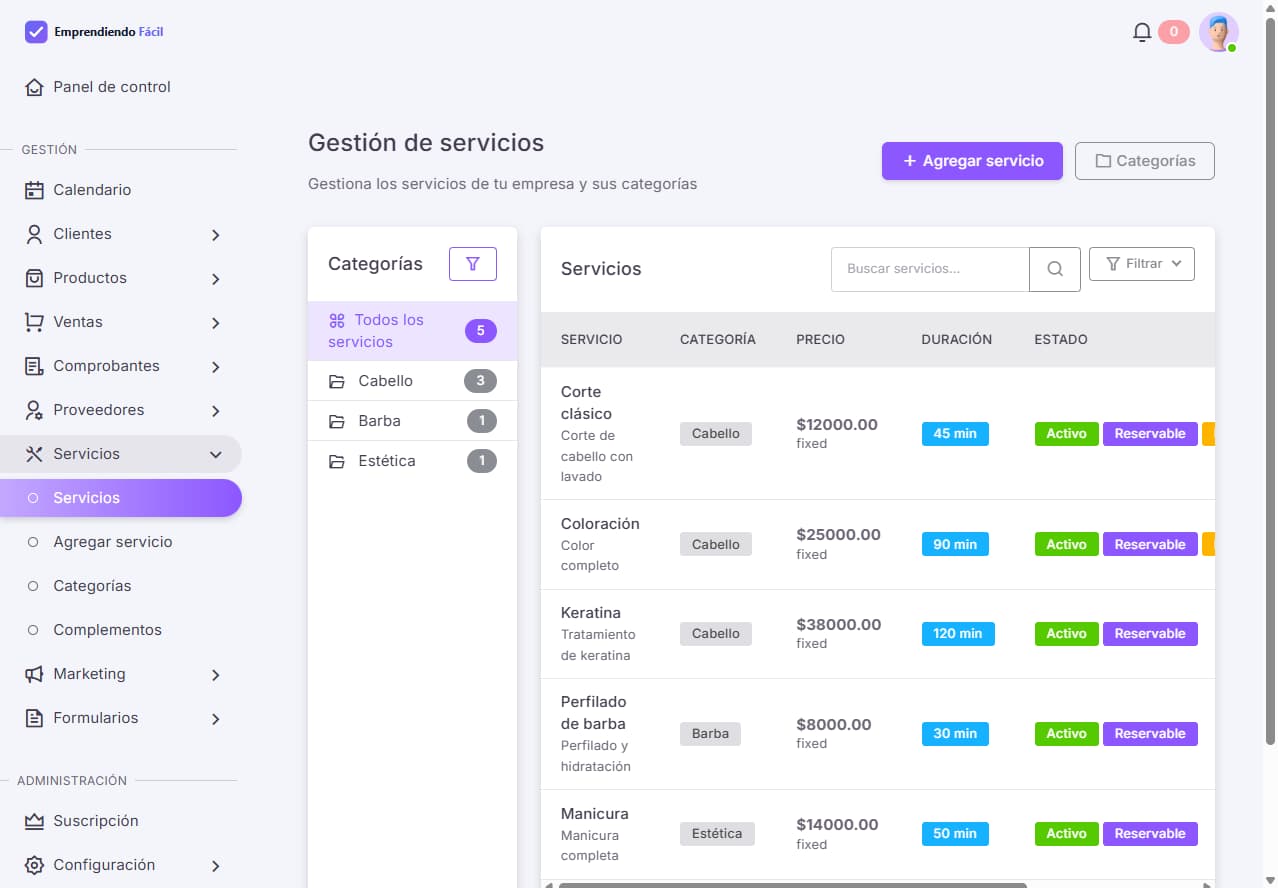This screenshot has height=888, width=1278.
Task: Click the Perfilado de barba service name
Action: pyautogui.click(x=593, y=713)
